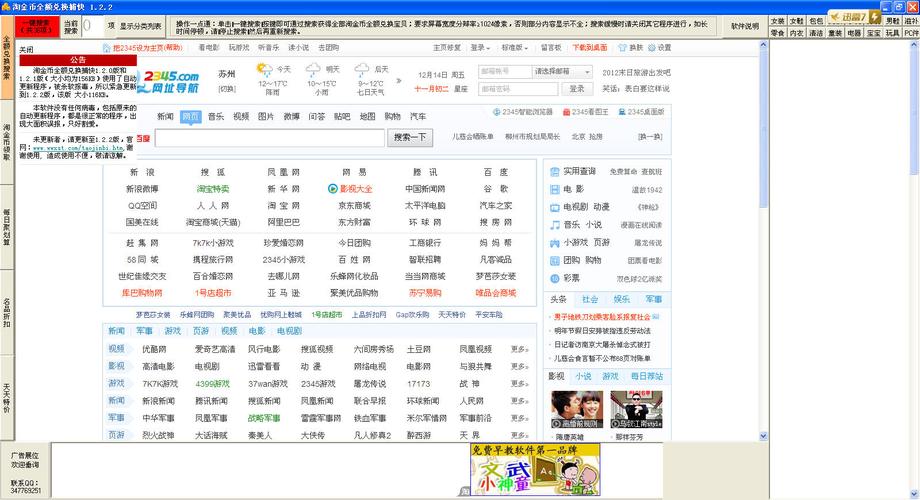Click the play icon beside 影视大全
The image size is (920, 500).
click(x=333, y=189)
